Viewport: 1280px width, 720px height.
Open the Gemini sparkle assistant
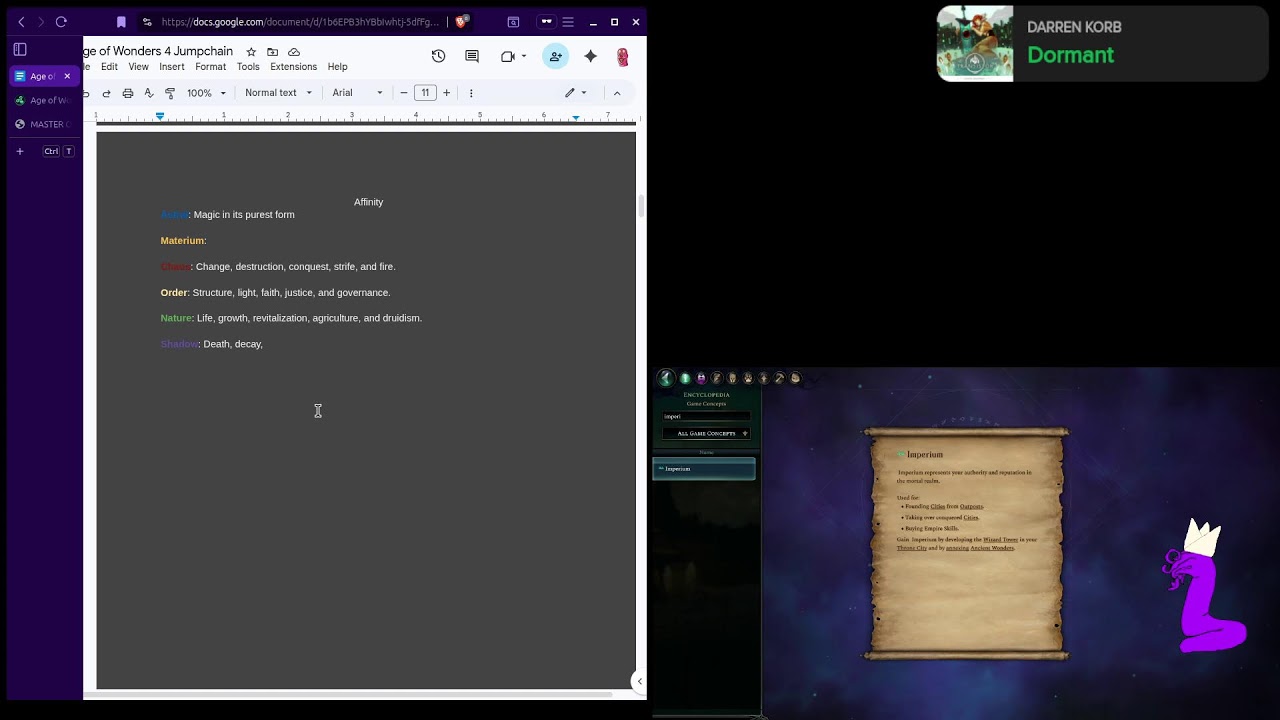coord(591,57)
